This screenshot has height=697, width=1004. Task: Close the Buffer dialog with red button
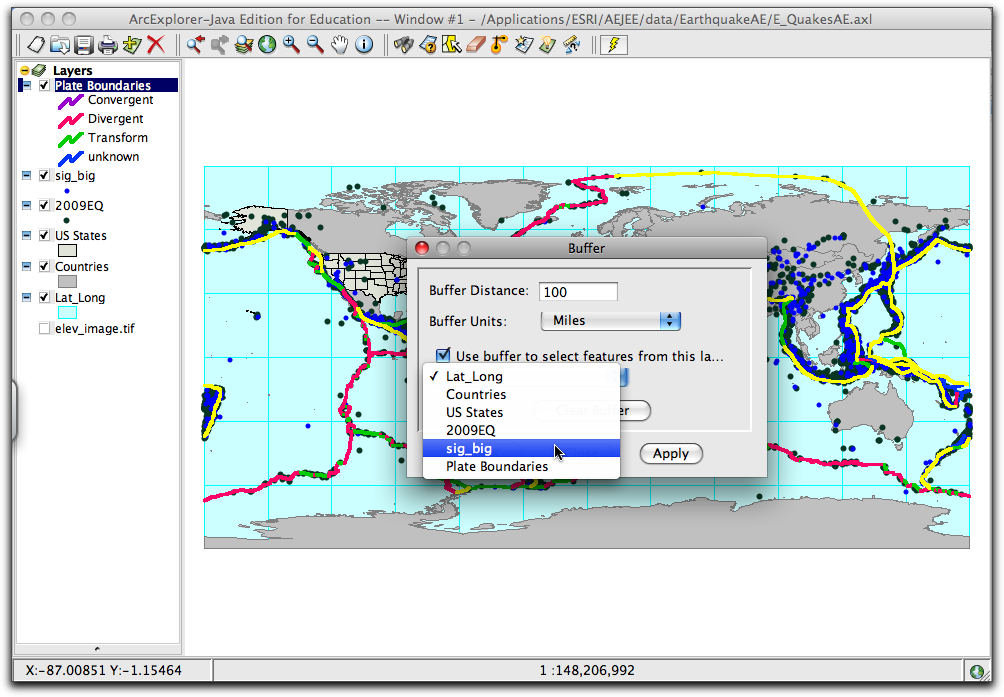(422, 248)
